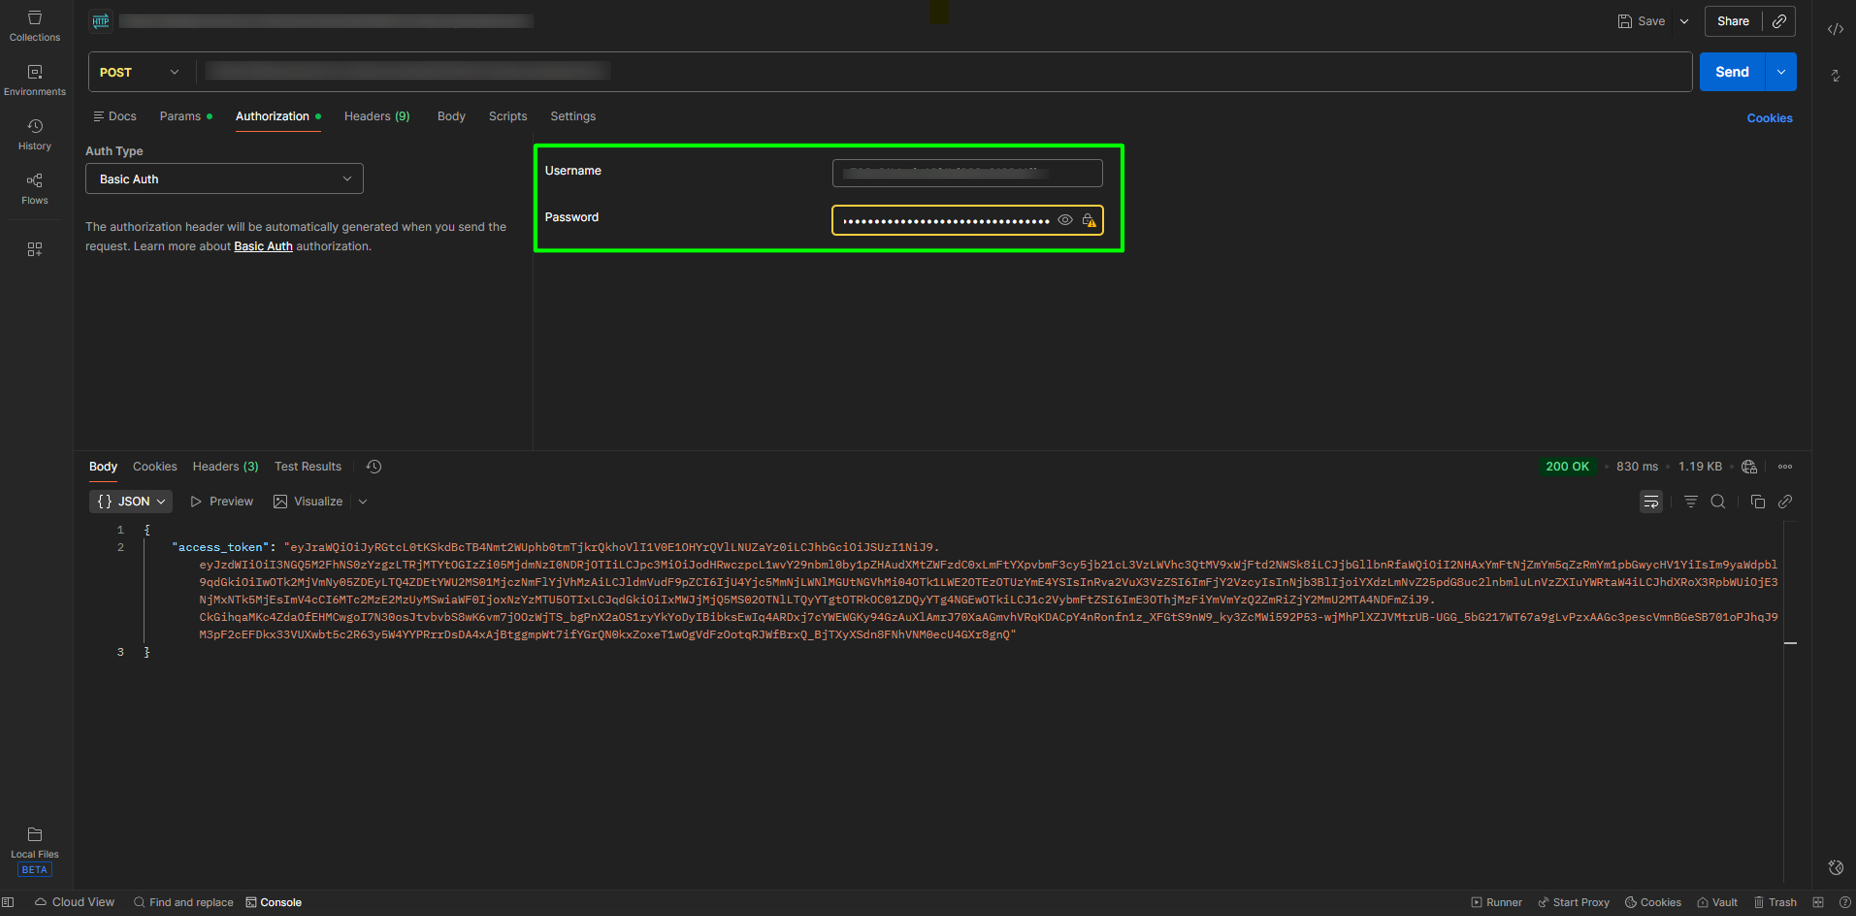Open the JSON format dropdown
The width and height of the screenshot is (1856, 916).
pos(131,502)
